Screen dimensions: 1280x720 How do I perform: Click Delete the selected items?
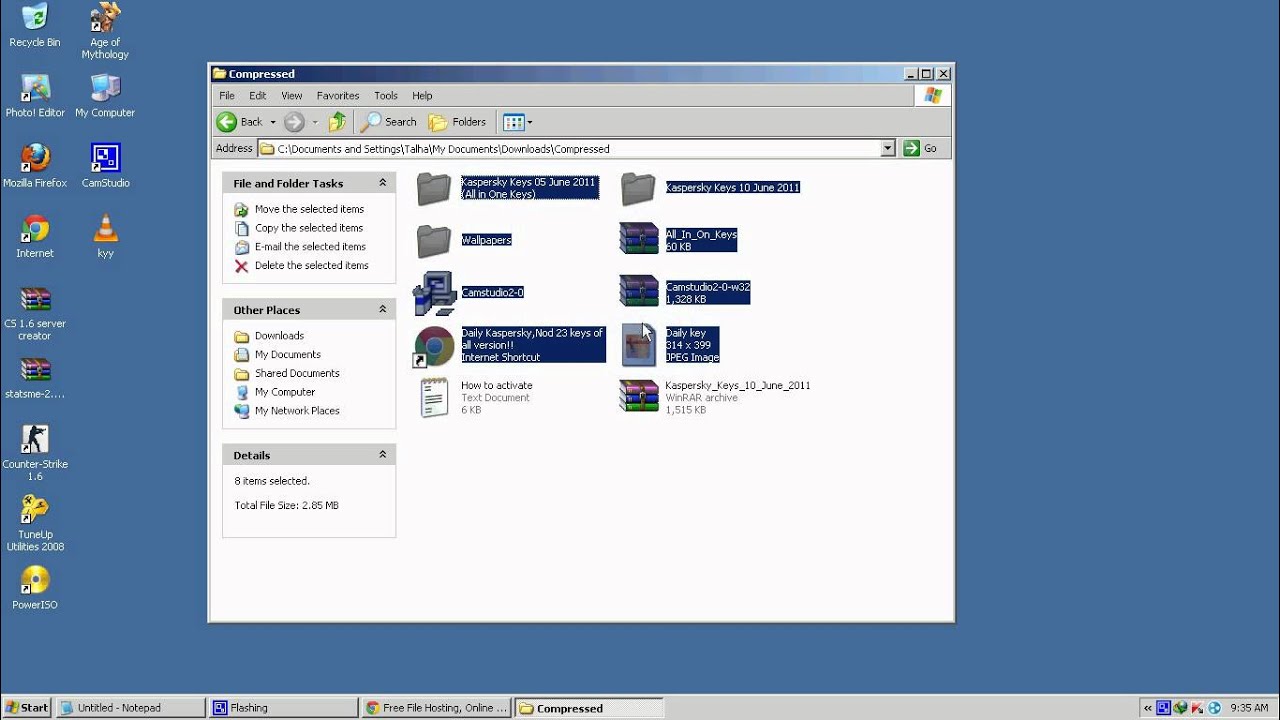[x=311, y=266]
